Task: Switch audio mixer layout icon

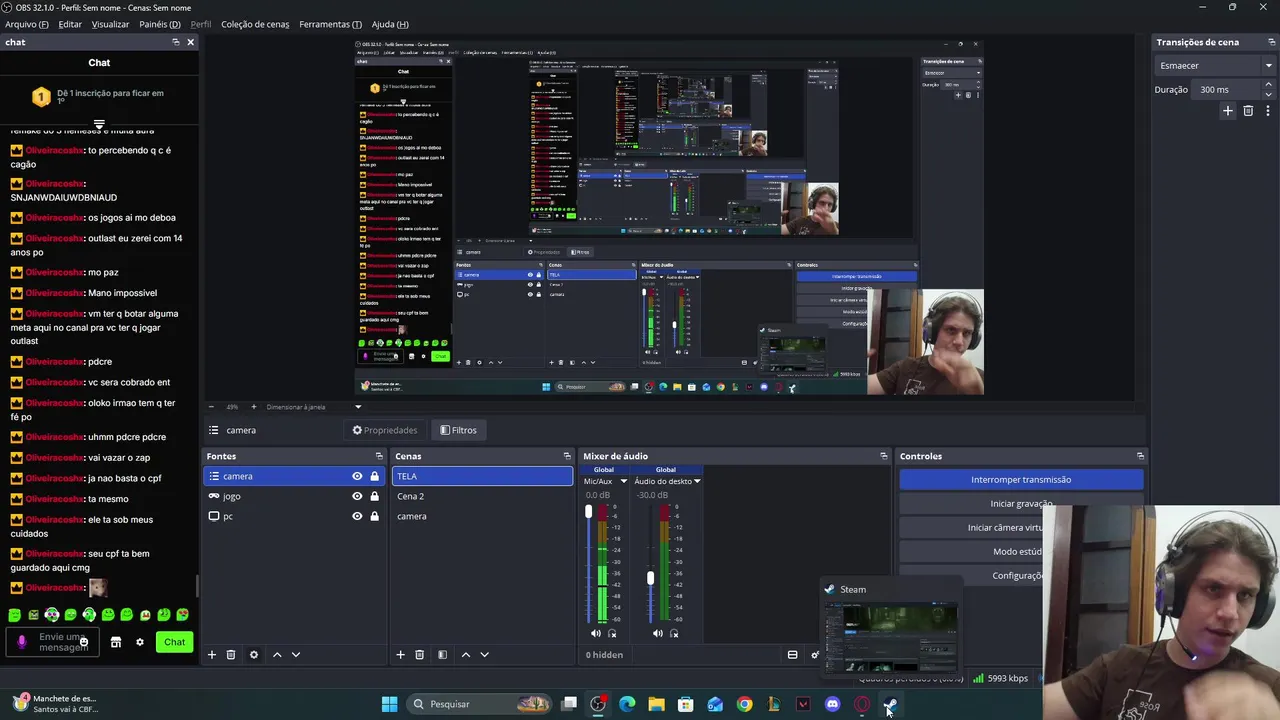Action: point(792,655)
